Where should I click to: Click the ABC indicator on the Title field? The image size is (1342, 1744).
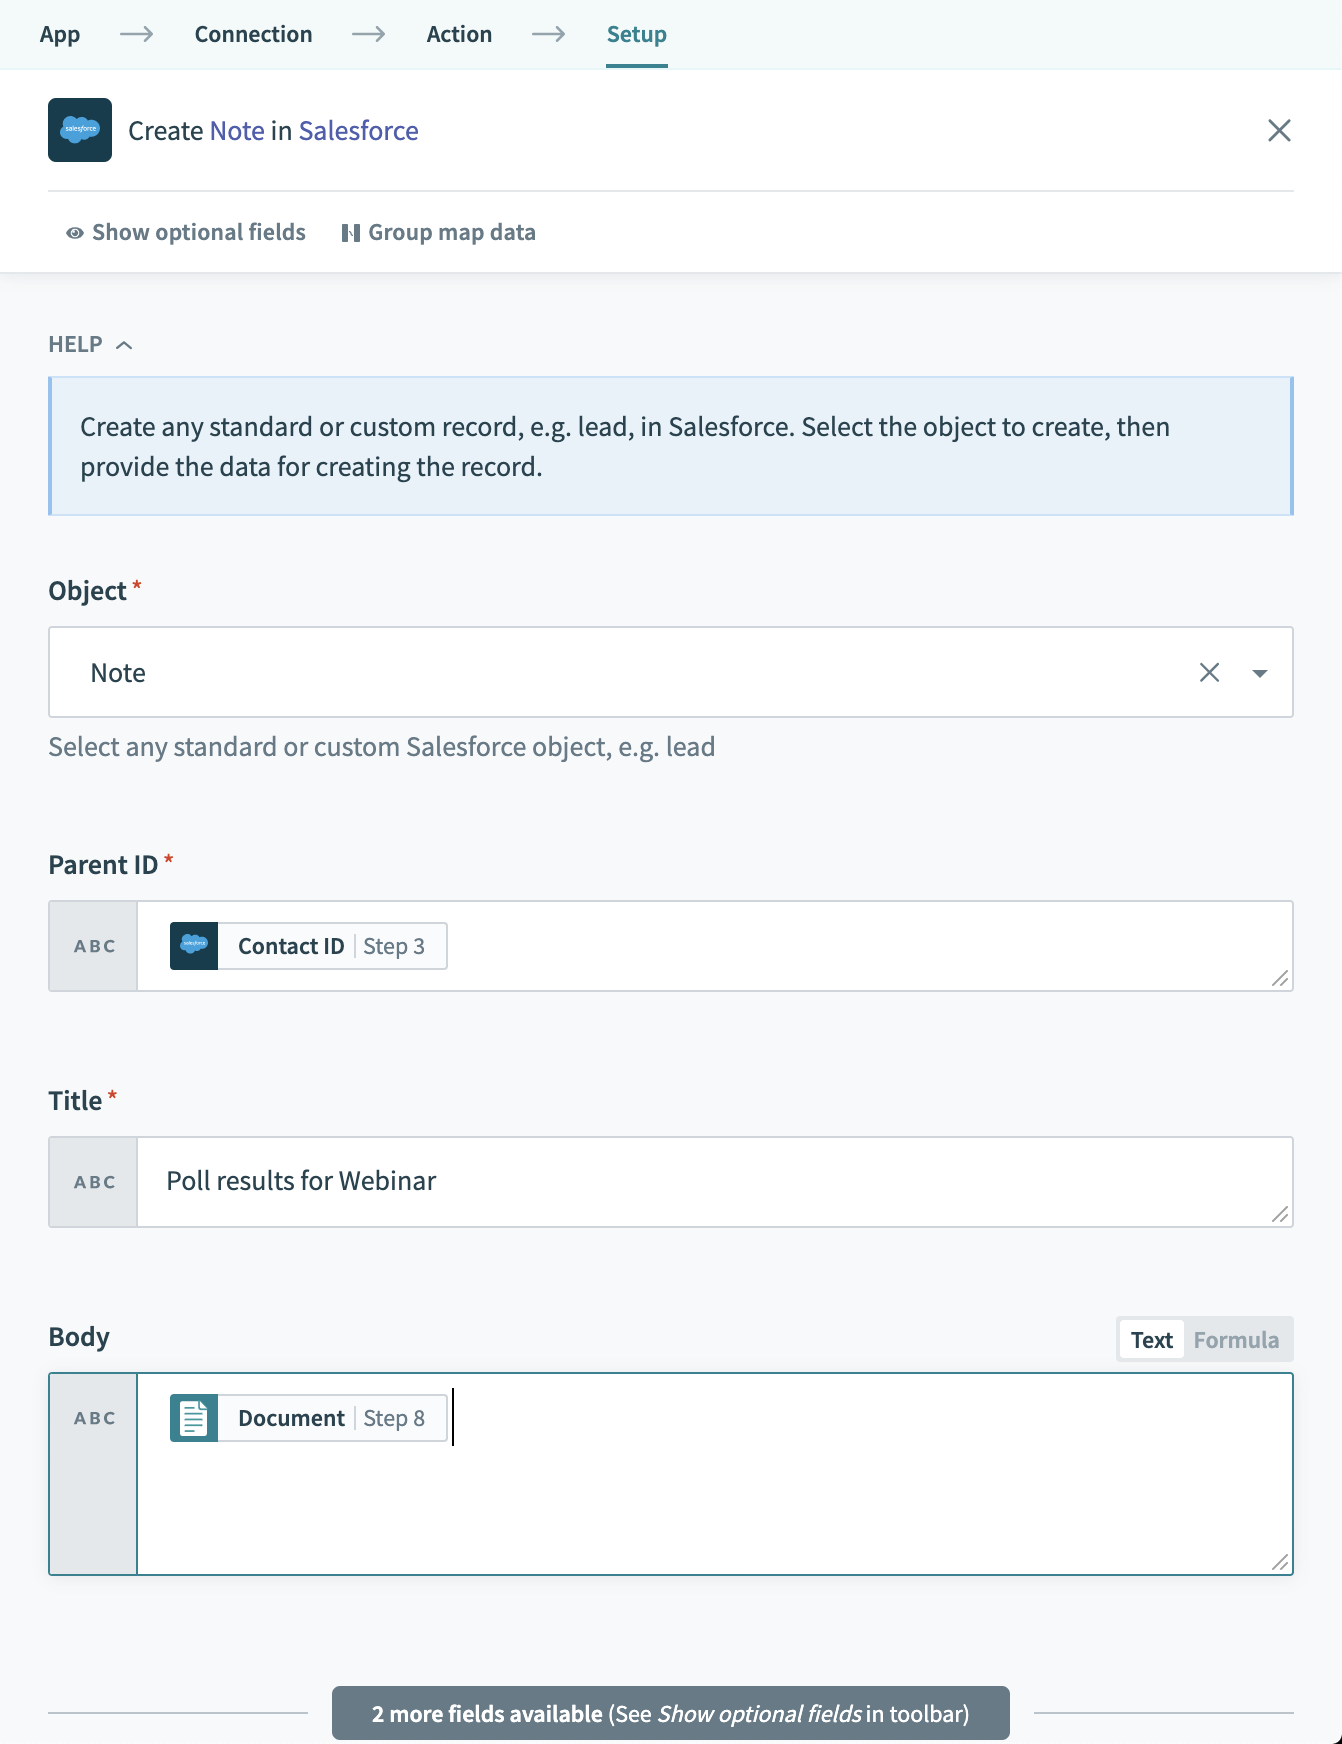[x=92, y=1181]
